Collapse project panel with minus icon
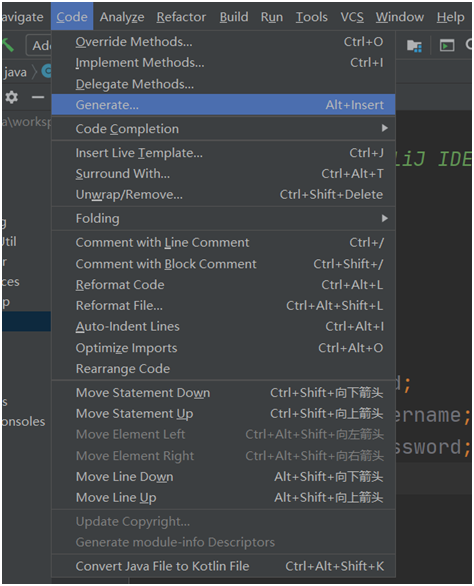 38,98
